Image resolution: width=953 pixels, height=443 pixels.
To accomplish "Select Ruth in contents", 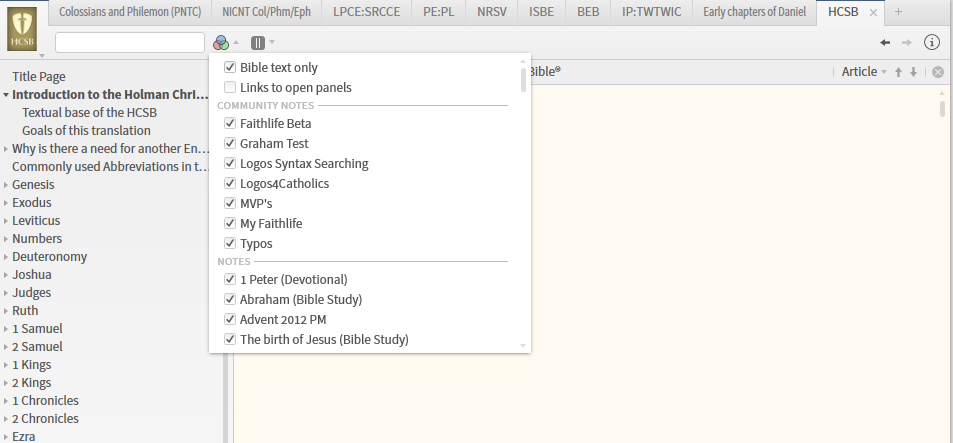I will [25, 311].
